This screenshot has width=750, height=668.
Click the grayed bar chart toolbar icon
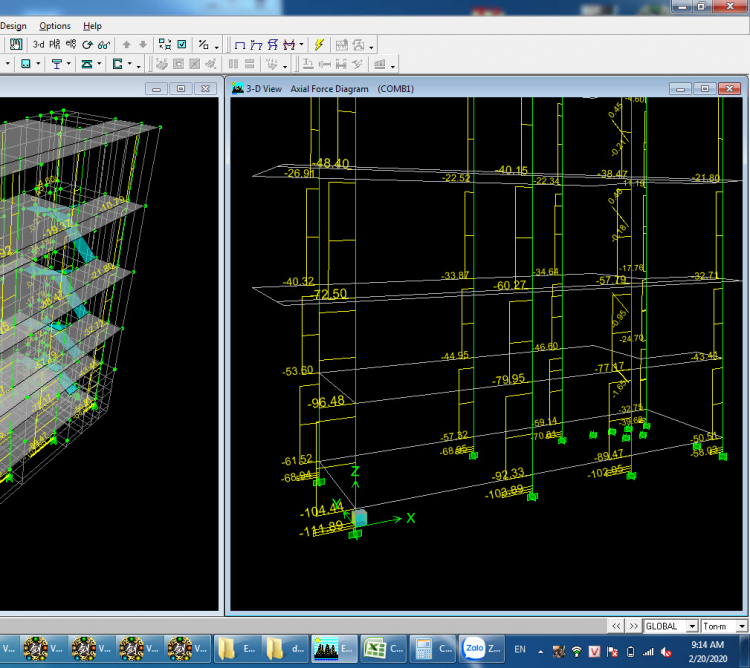point(380,64)
